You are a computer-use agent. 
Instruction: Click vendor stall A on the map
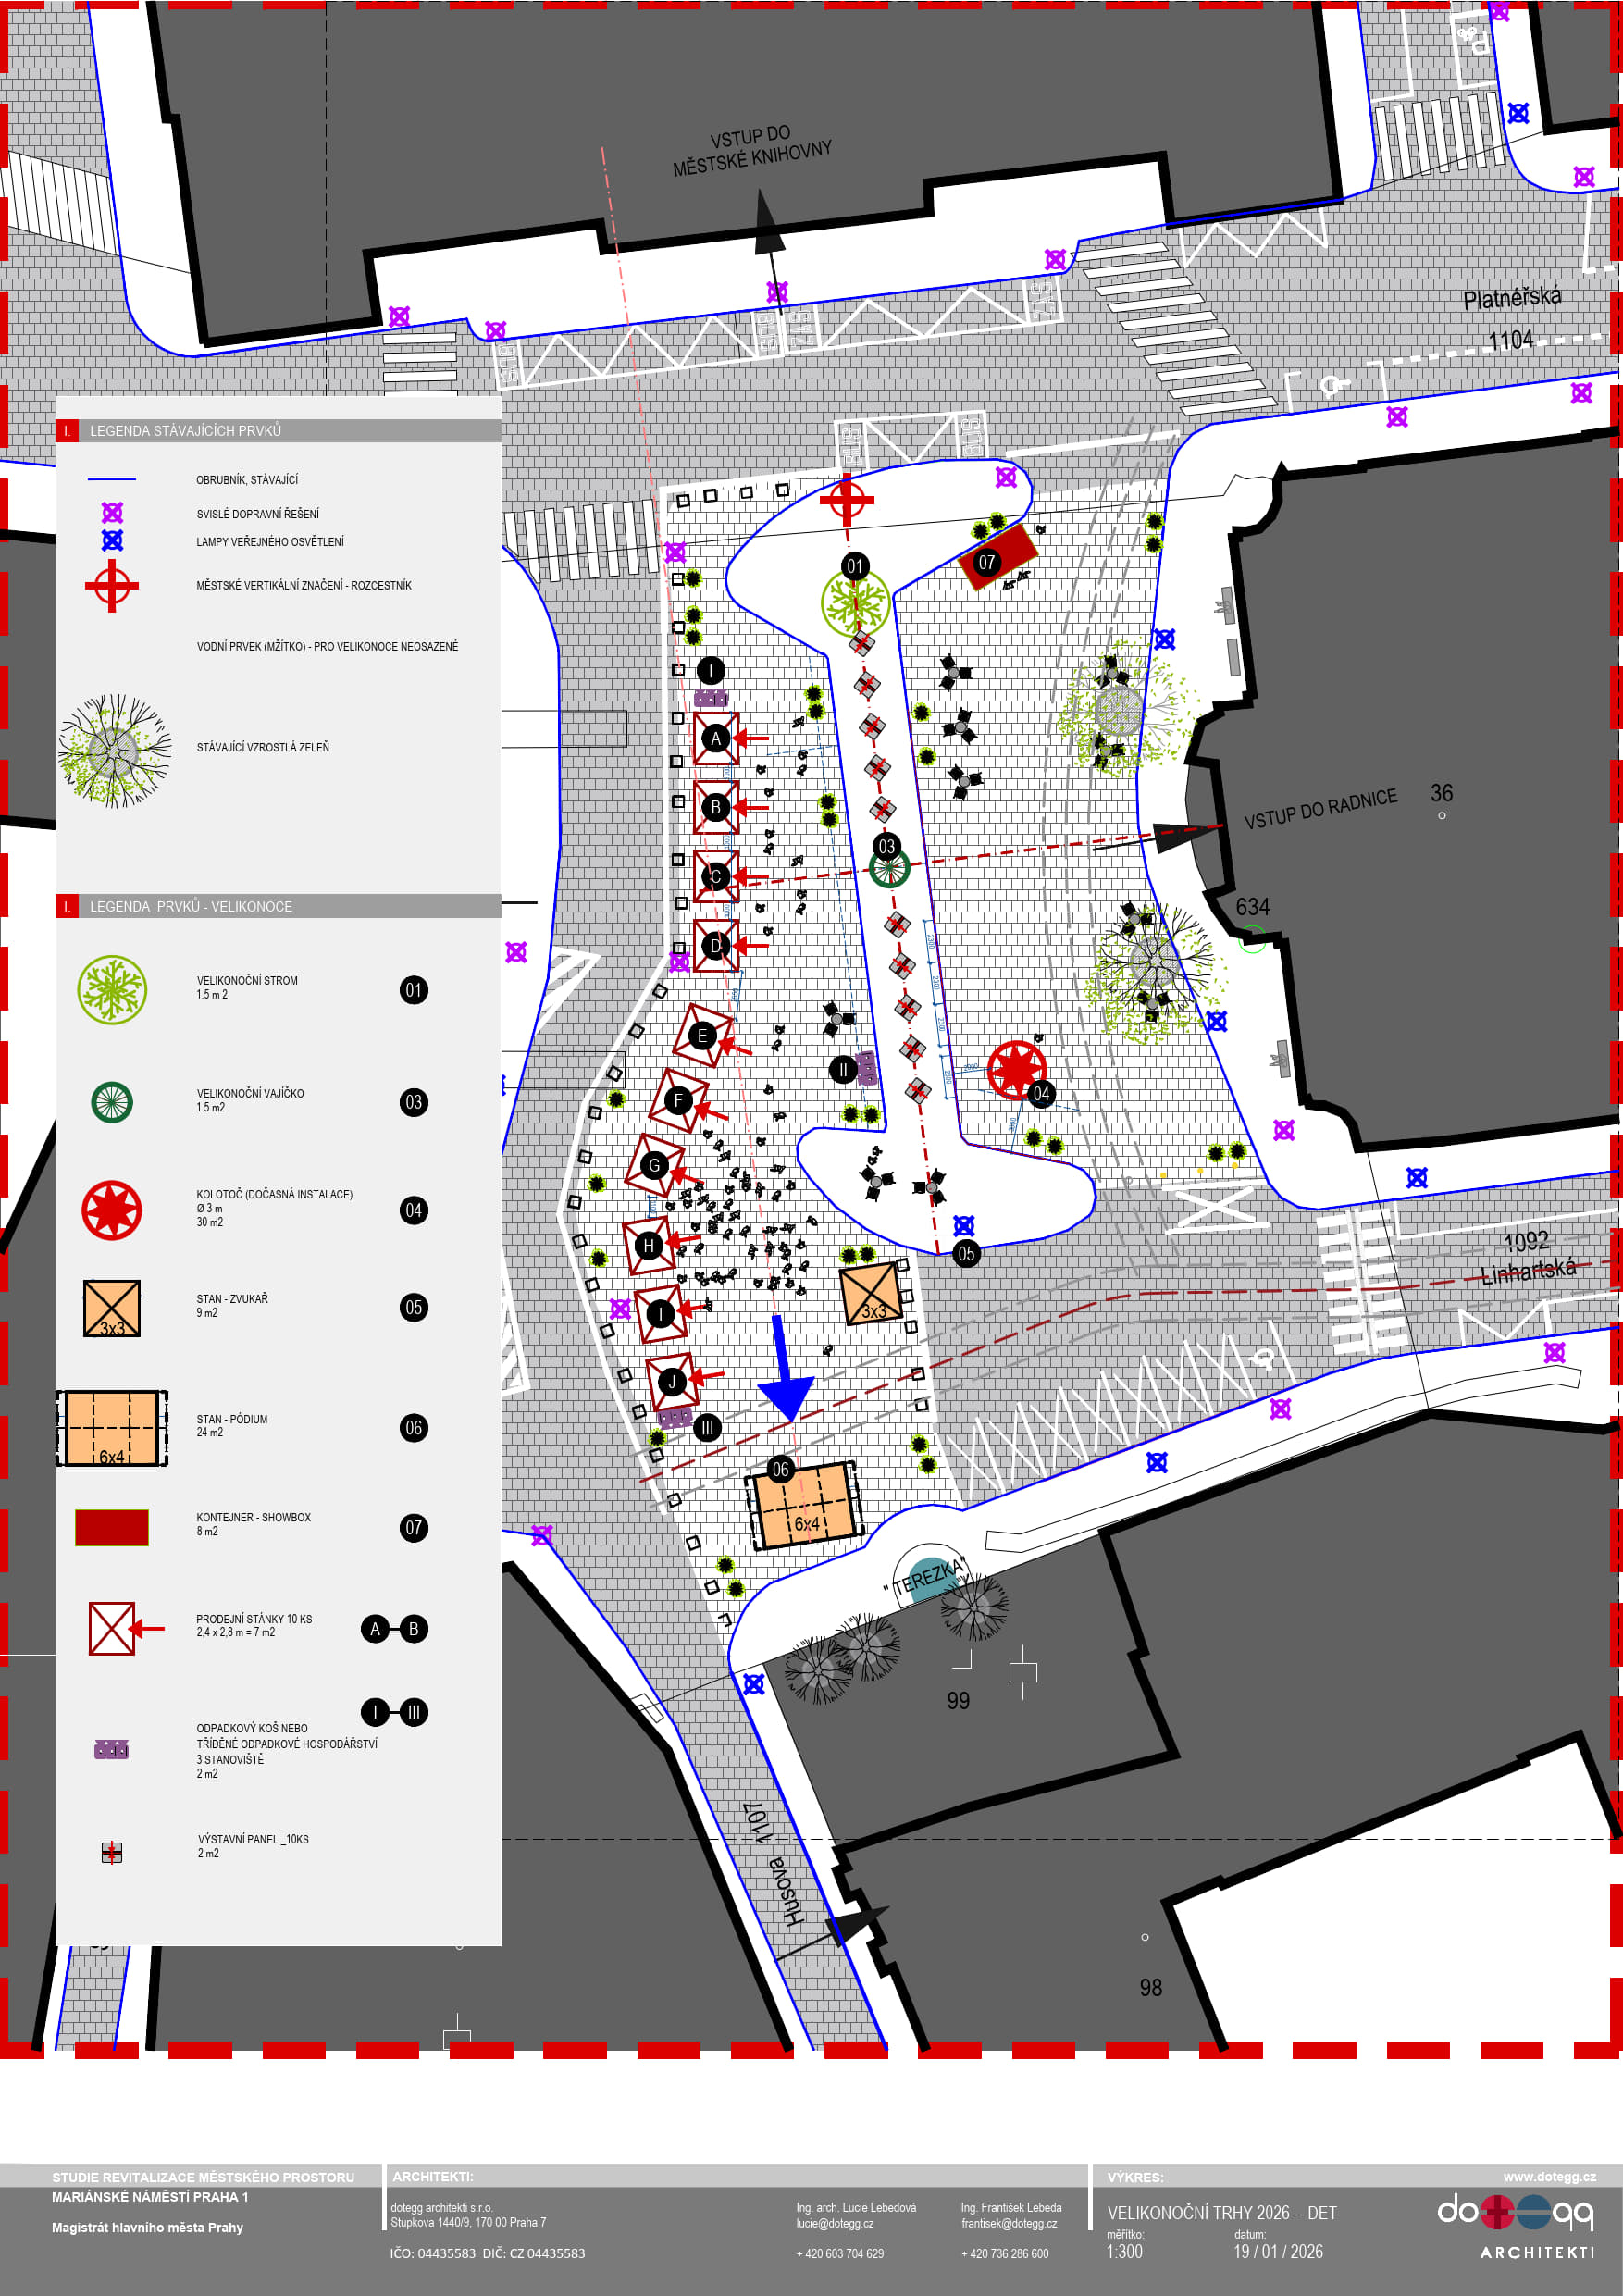716,739
